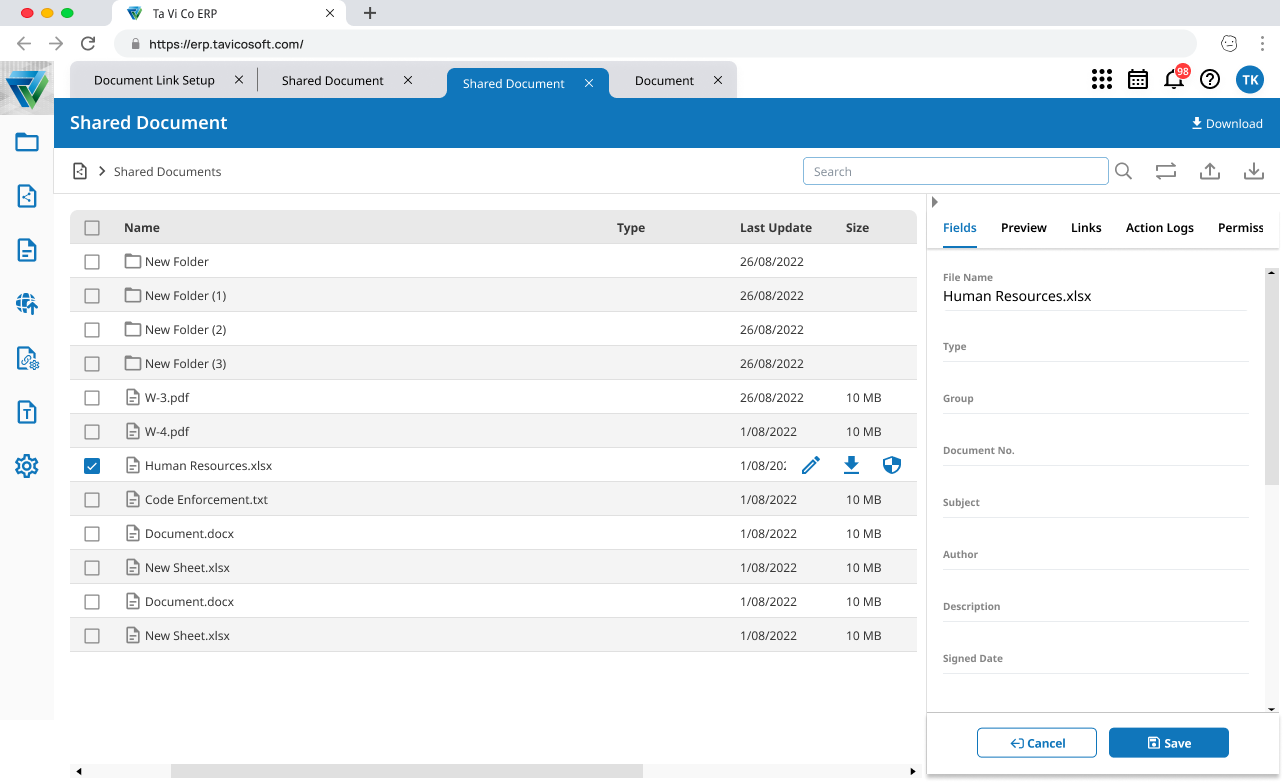The height and width of the screenshot is (782, 1283).
Task: Click the search magnifier icon
Action: [1123, 171]
